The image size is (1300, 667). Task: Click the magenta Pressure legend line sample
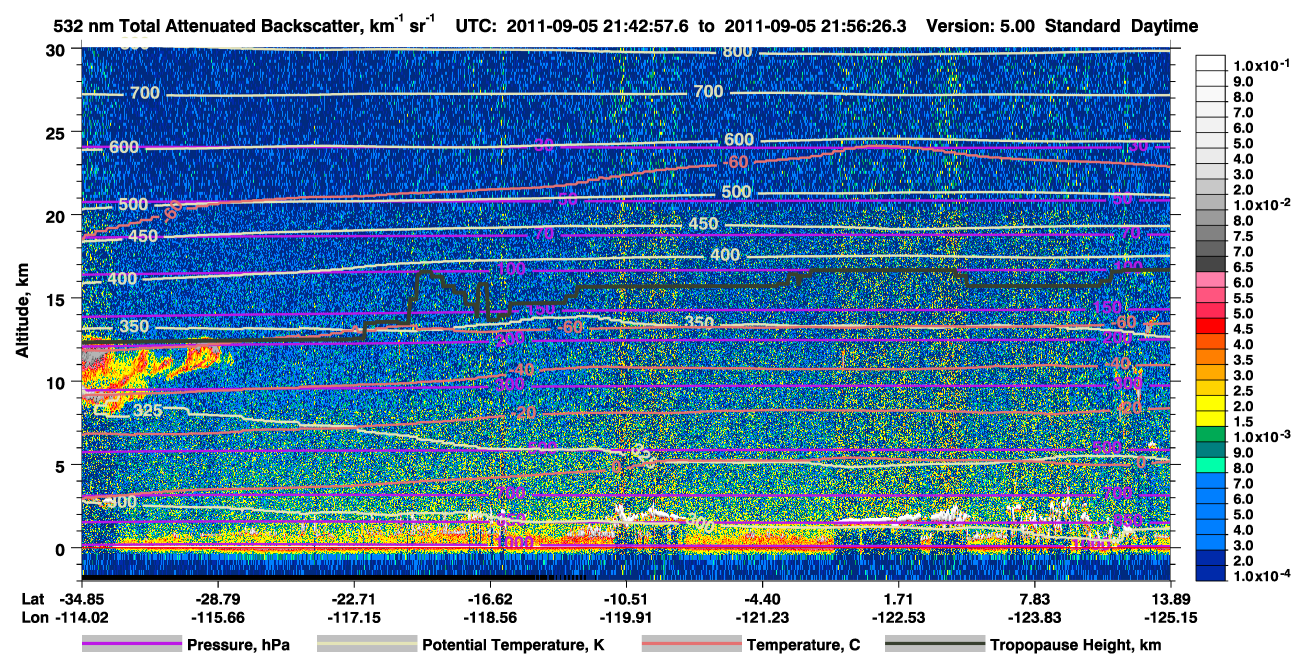click(x=130, y=645)
